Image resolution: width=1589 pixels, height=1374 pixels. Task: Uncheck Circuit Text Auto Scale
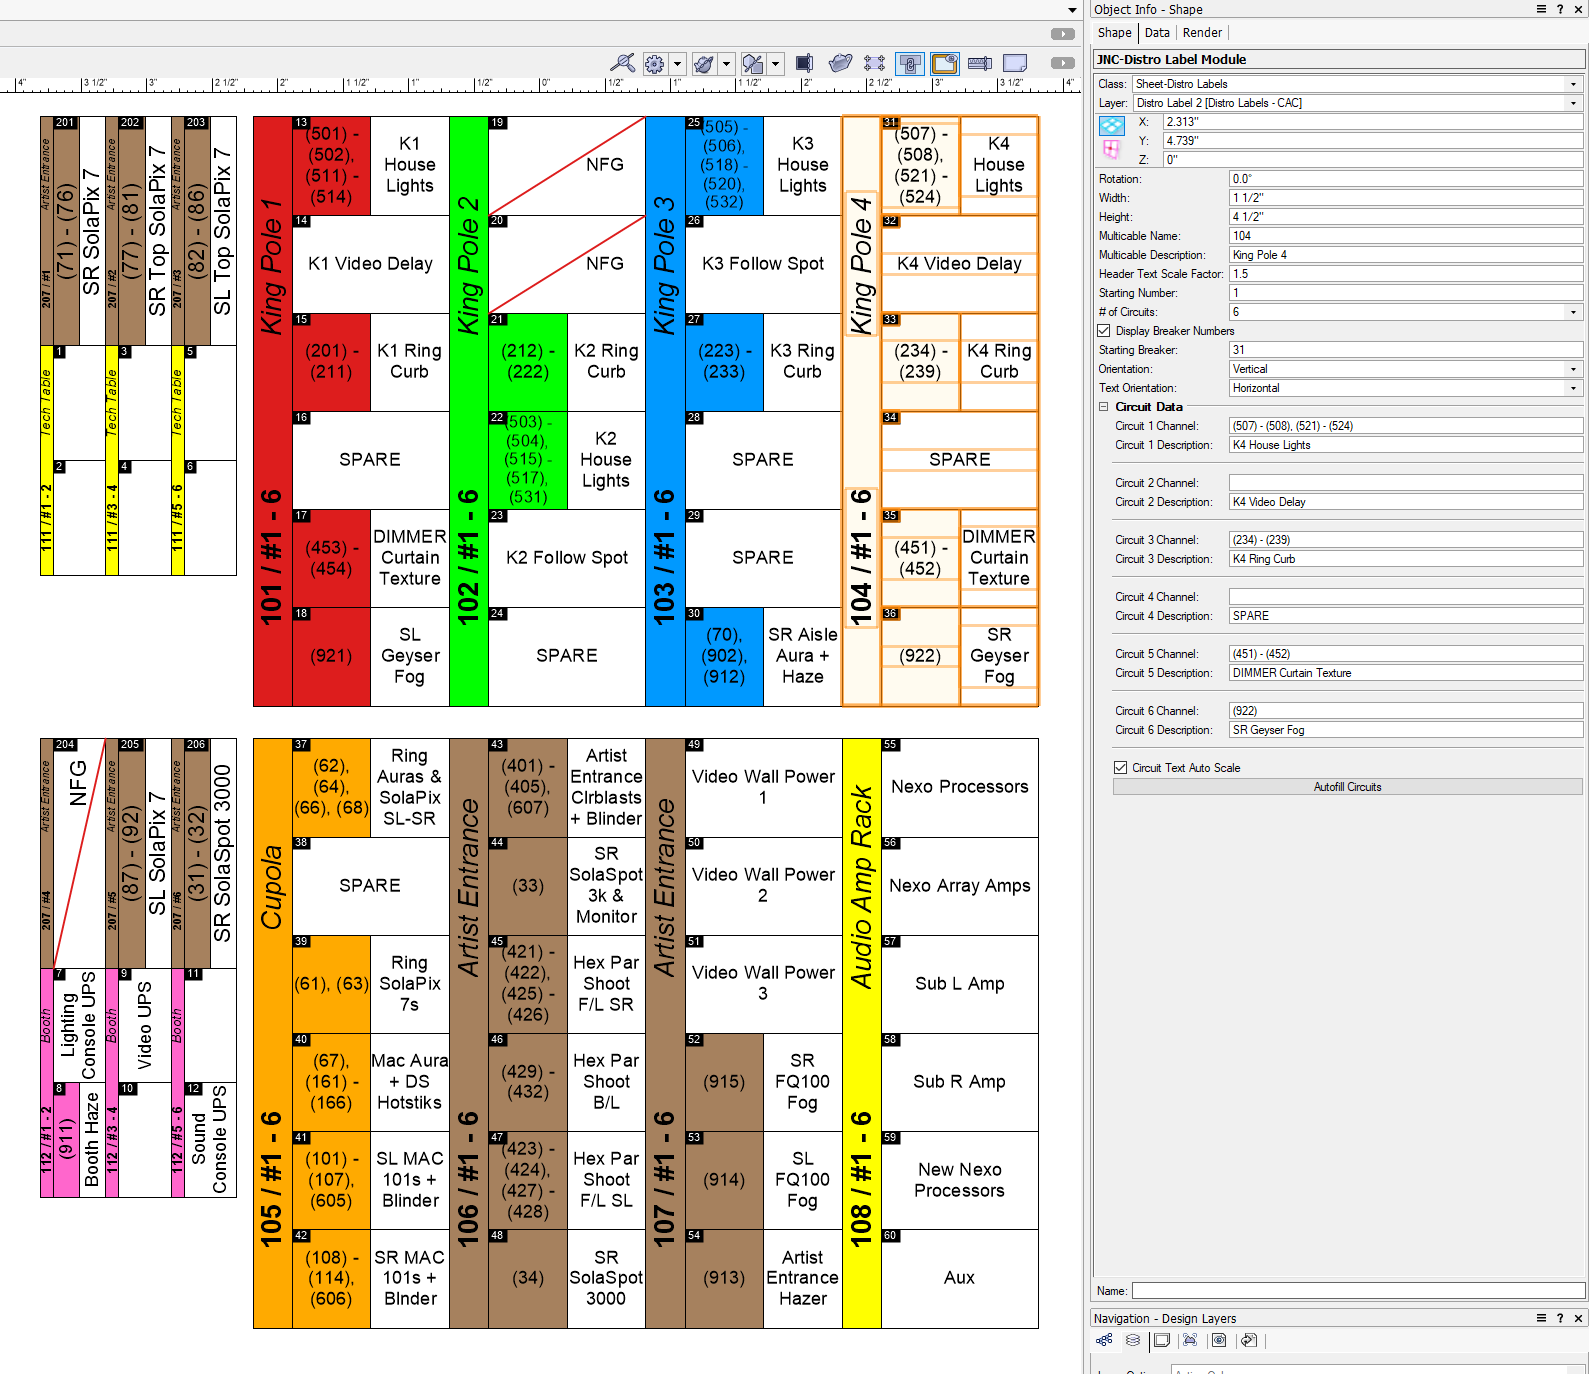pos(1120,768)
